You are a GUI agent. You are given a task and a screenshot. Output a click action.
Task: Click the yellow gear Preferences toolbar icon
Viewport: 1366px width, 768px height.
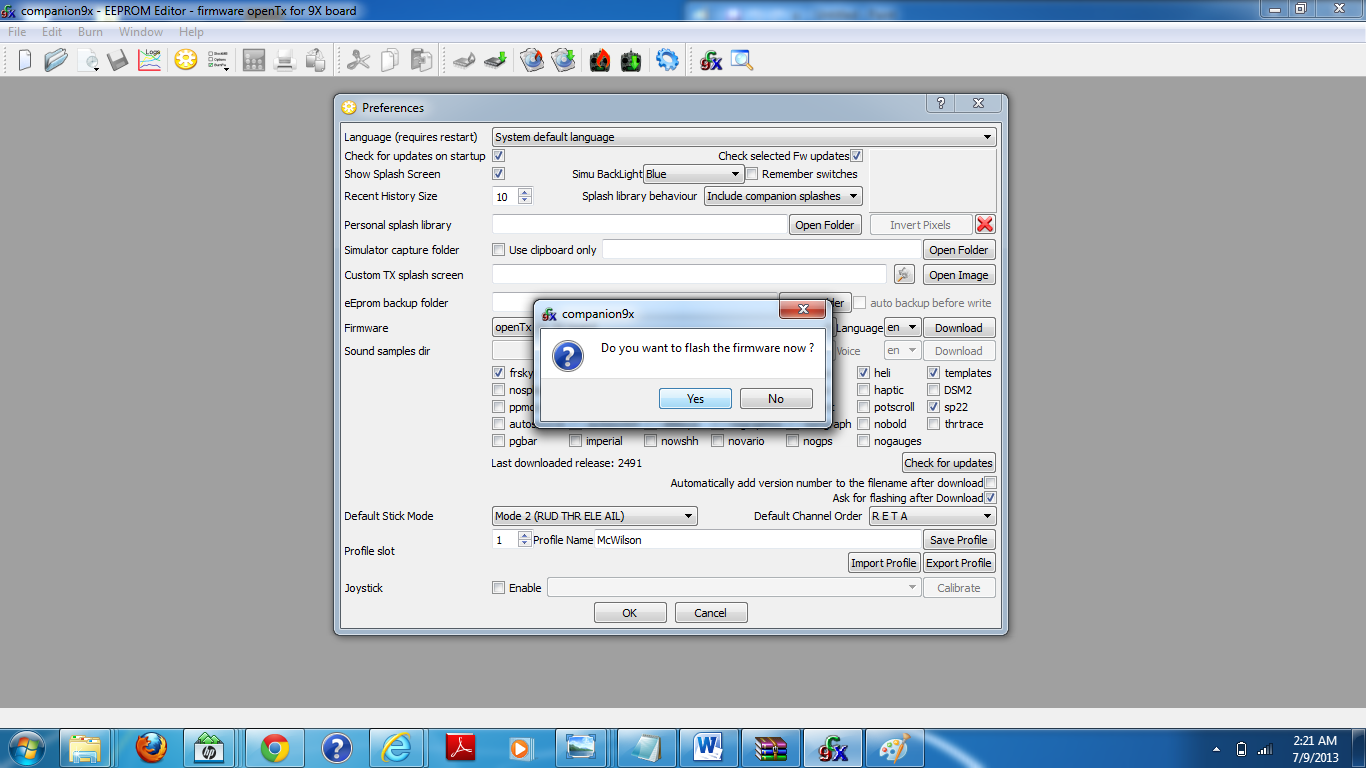pos(185,60)
